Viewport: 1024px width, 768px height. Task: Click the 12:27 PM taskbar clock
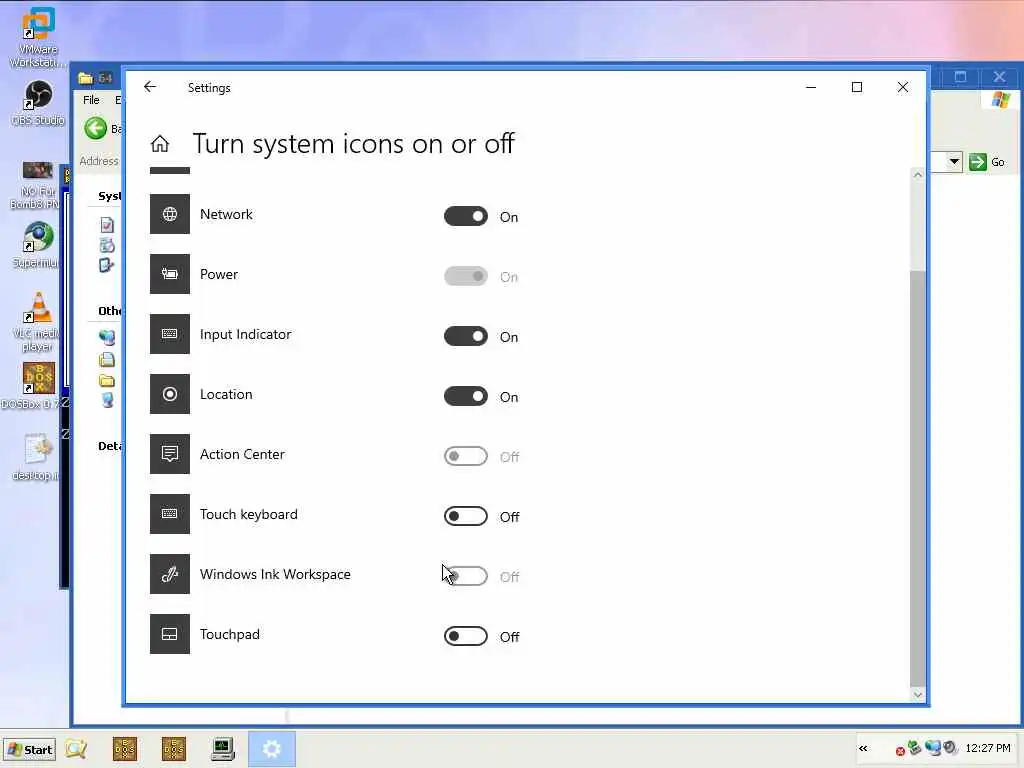pos(987,748)
